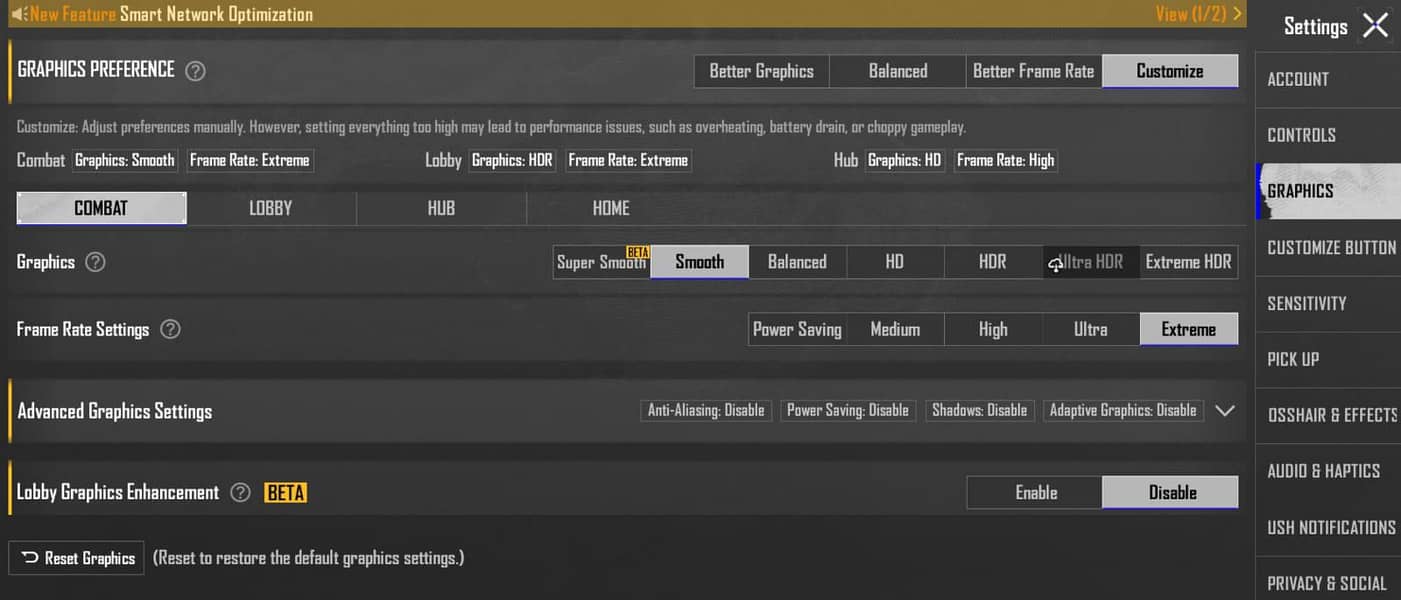
Task: Choose HDR graphics quality
Action: 992,262
